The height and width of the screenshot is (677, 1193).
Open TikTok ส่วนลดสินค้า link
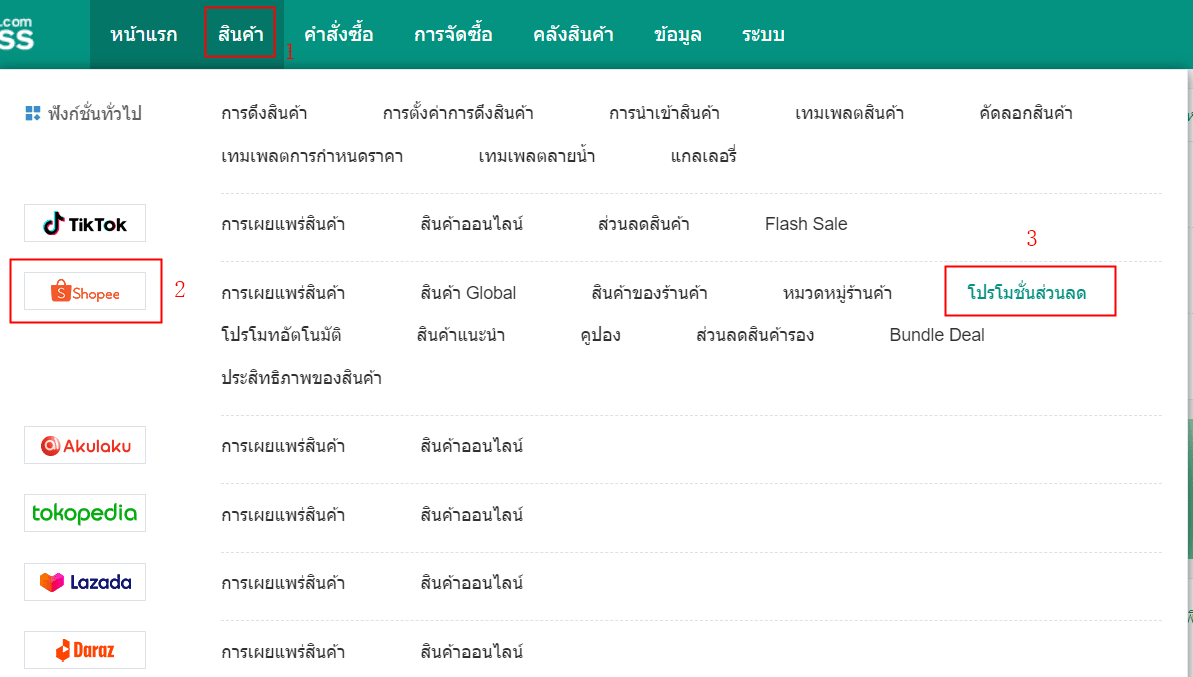(x=644, y=224)
